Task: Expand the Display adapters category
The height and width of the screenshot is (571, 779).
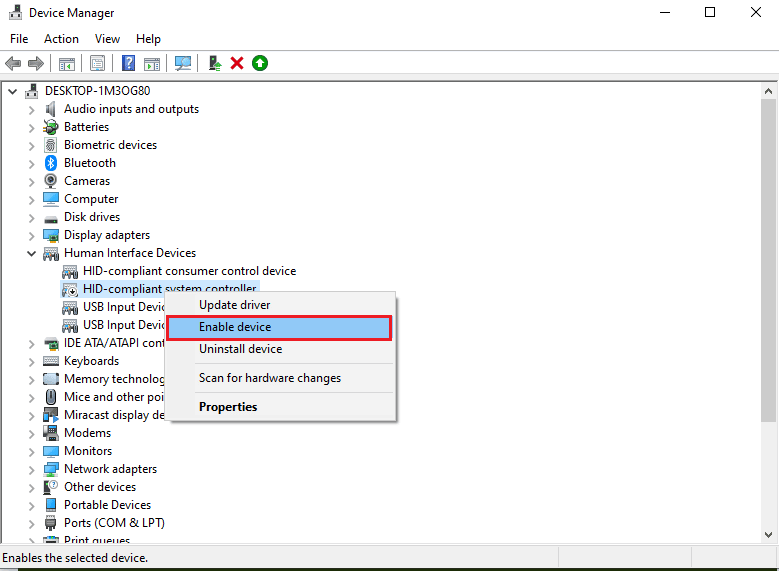Action: tap(32, 236)
